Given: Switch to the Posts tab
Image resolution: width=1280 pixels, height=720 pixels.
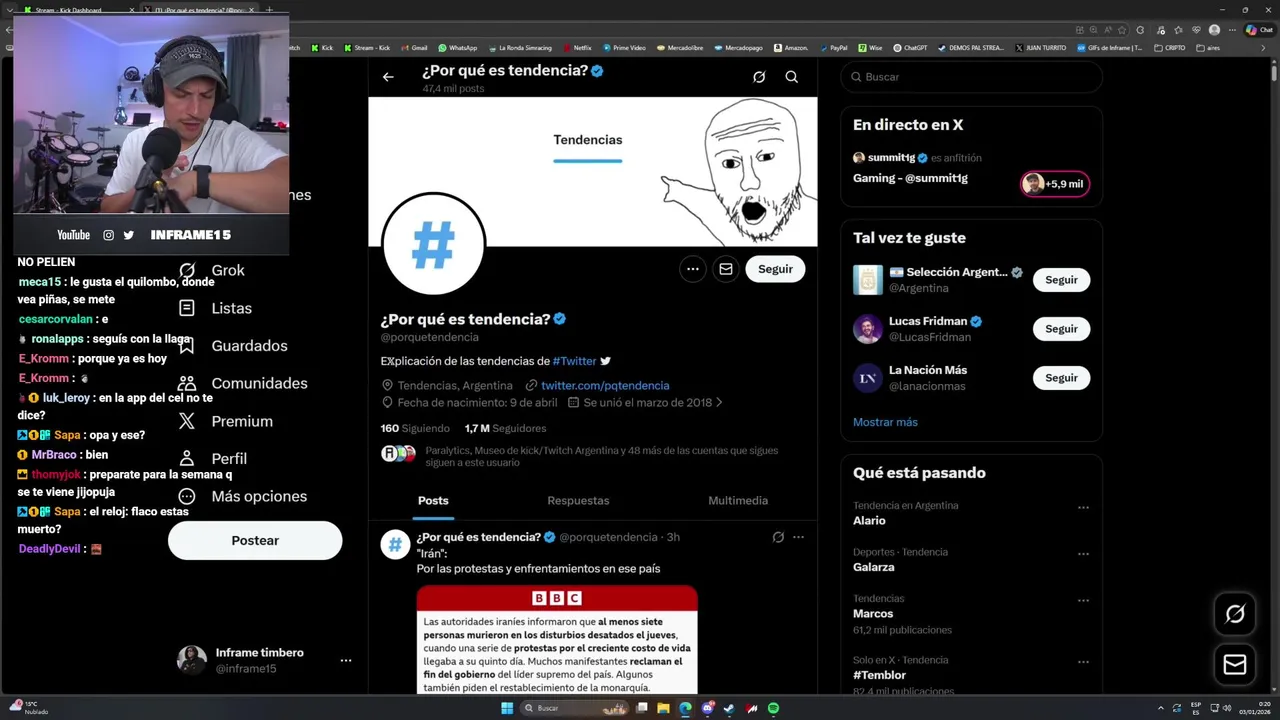Looking at the screenshot, I should (433, 500).
